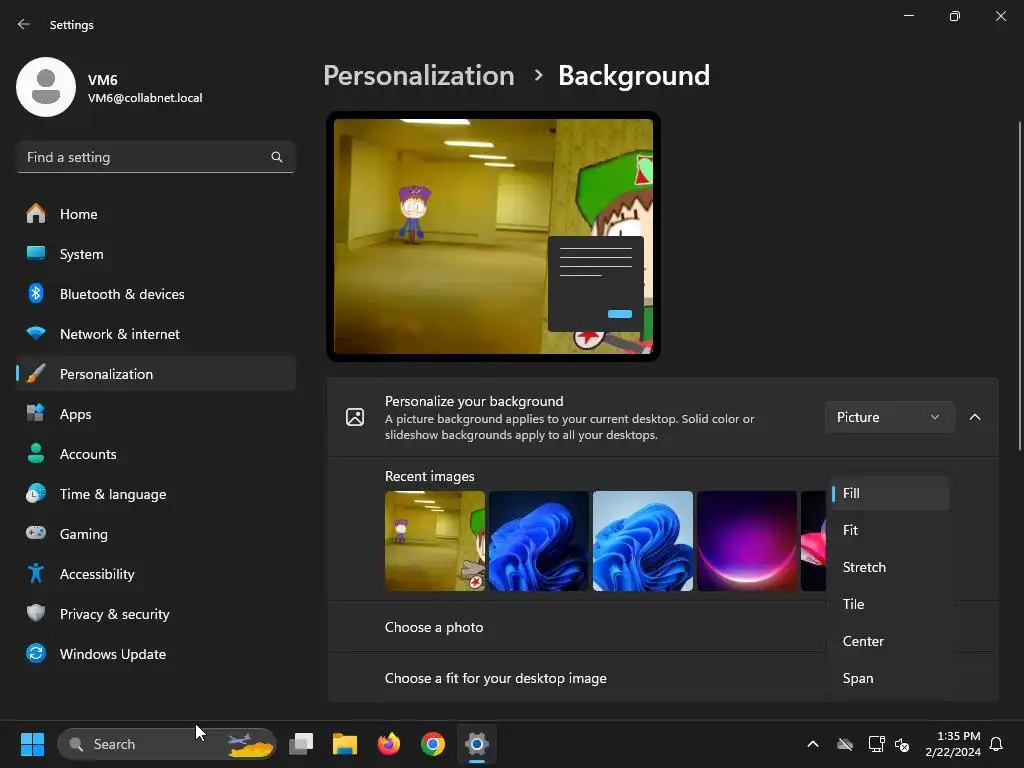
Task: Launch Firefox from the taskbar
Action: pyautogui.click(x=389, y=744)
